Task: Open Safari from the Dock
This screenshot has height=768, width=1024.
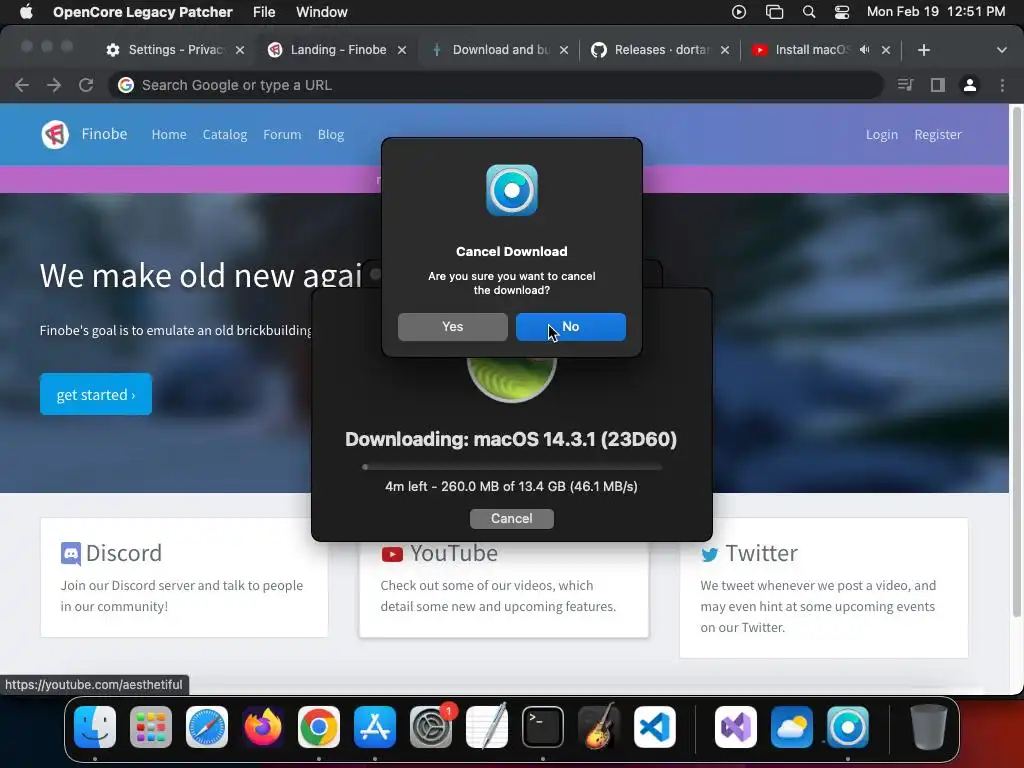Action: pos(207,727)
